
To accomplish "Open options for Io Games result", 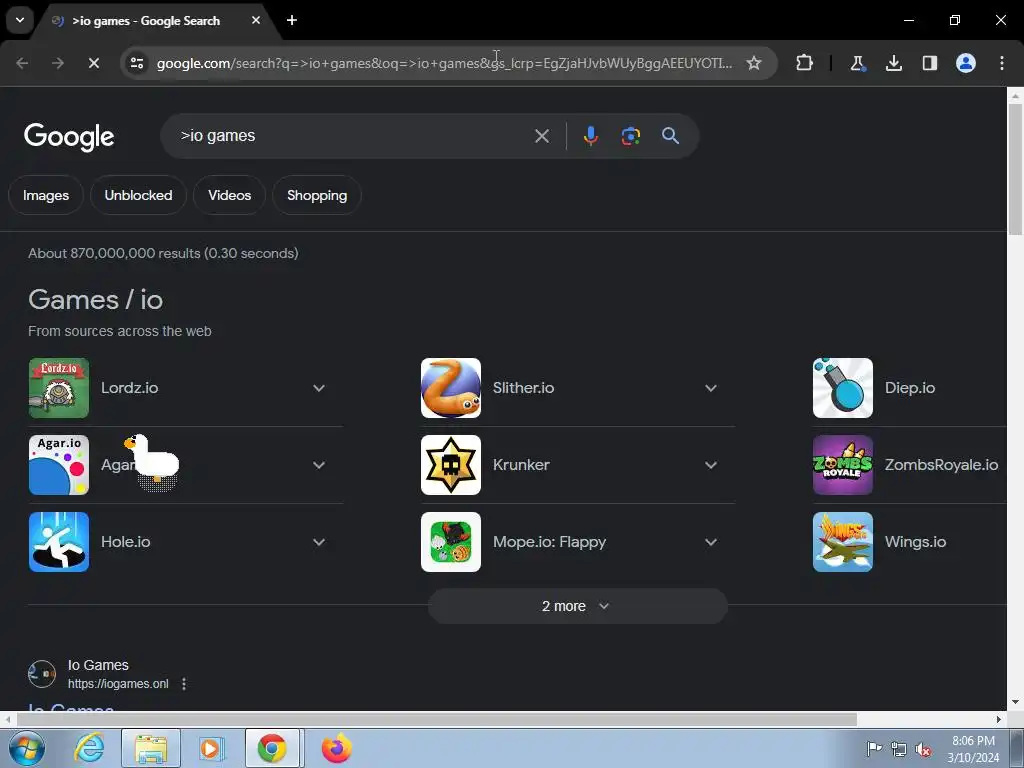I will [x=184, y=684].
